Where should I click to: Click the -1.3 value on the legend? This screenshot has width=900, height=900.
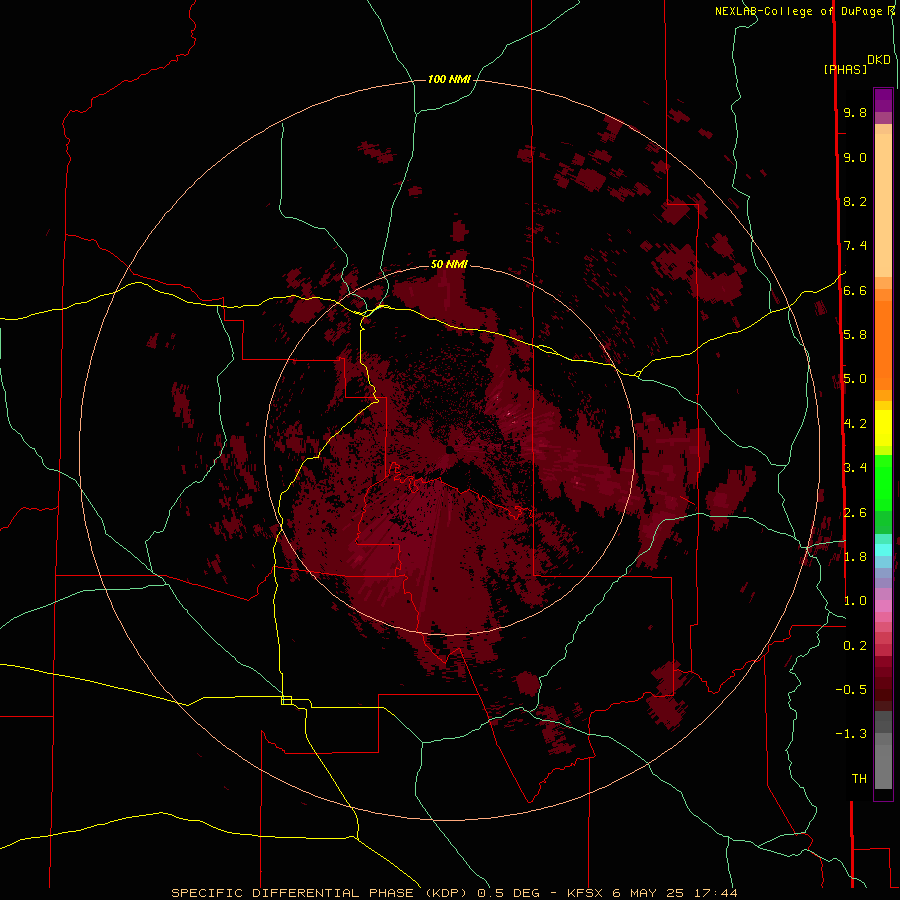click(851, 734)
